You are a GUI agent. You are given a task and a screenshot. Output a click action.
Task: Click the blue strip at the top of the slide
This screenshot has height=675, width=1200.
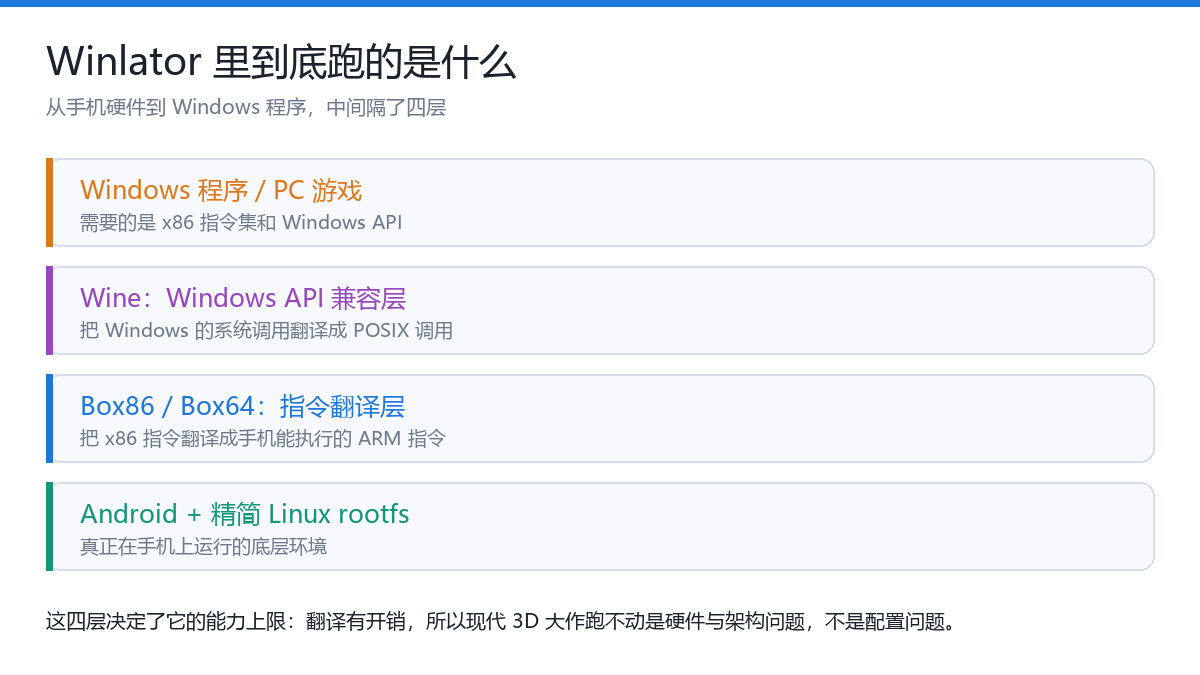click(600, 3)
